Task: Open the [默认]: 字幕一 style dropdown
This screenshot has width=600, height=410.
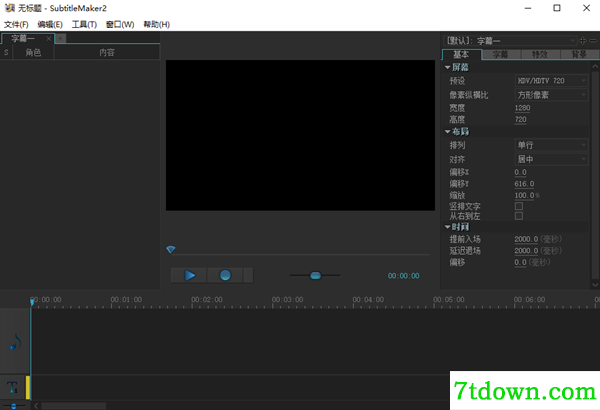Action: (x=510, y=41)
